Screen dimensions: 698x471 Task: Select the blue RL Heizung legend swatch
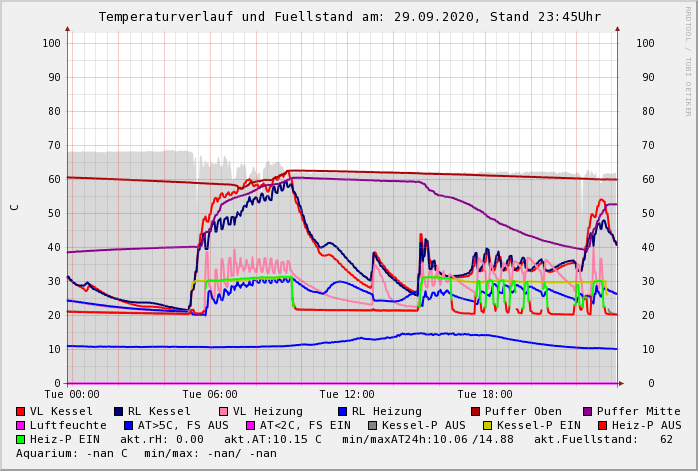coord(342,412)
